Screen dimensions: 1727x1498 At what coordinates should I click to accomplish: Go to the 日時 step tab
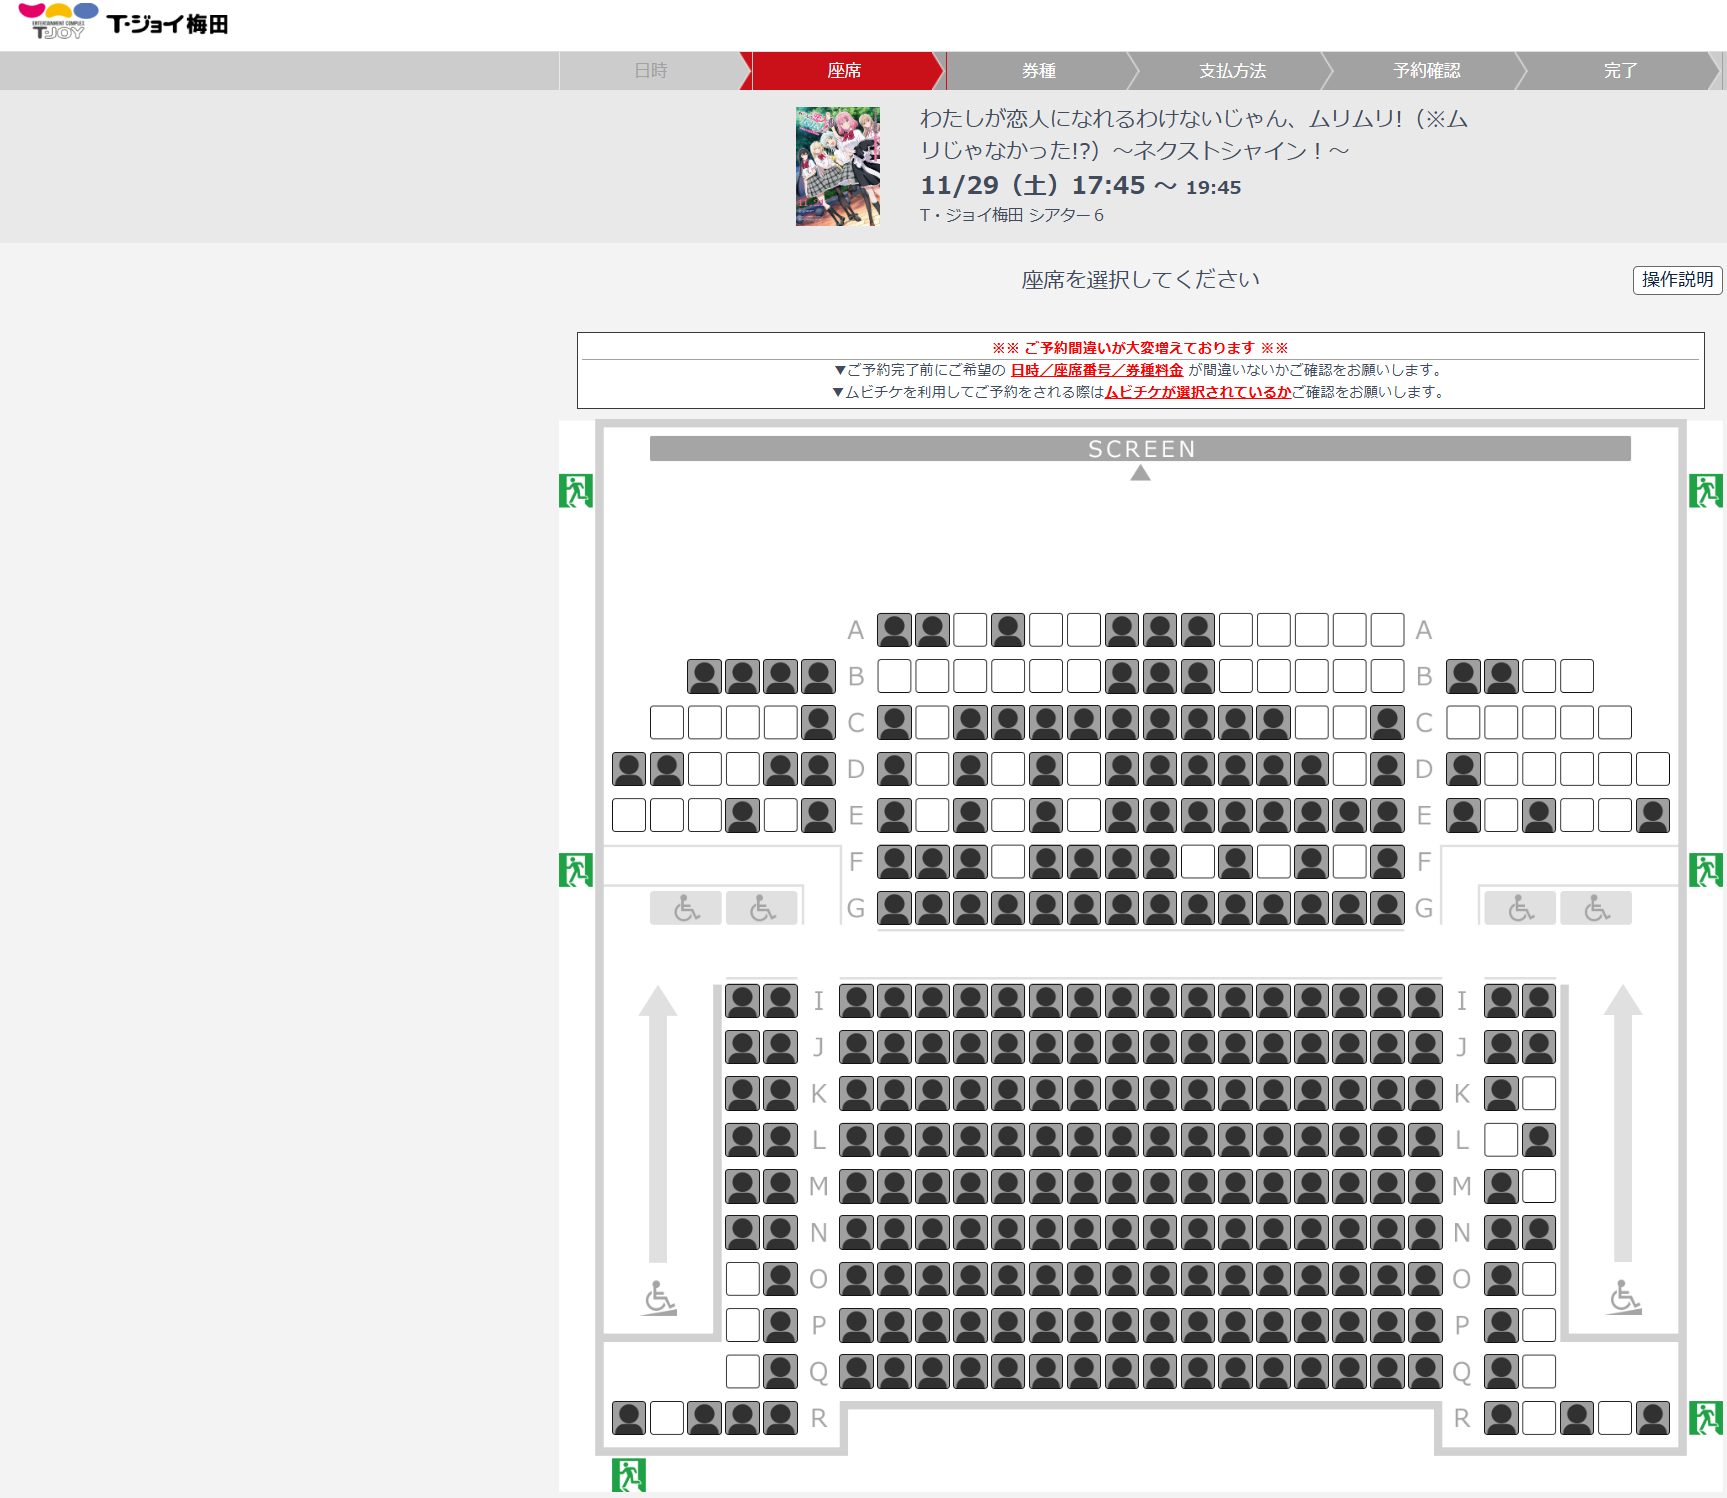(x=651, y=71)
